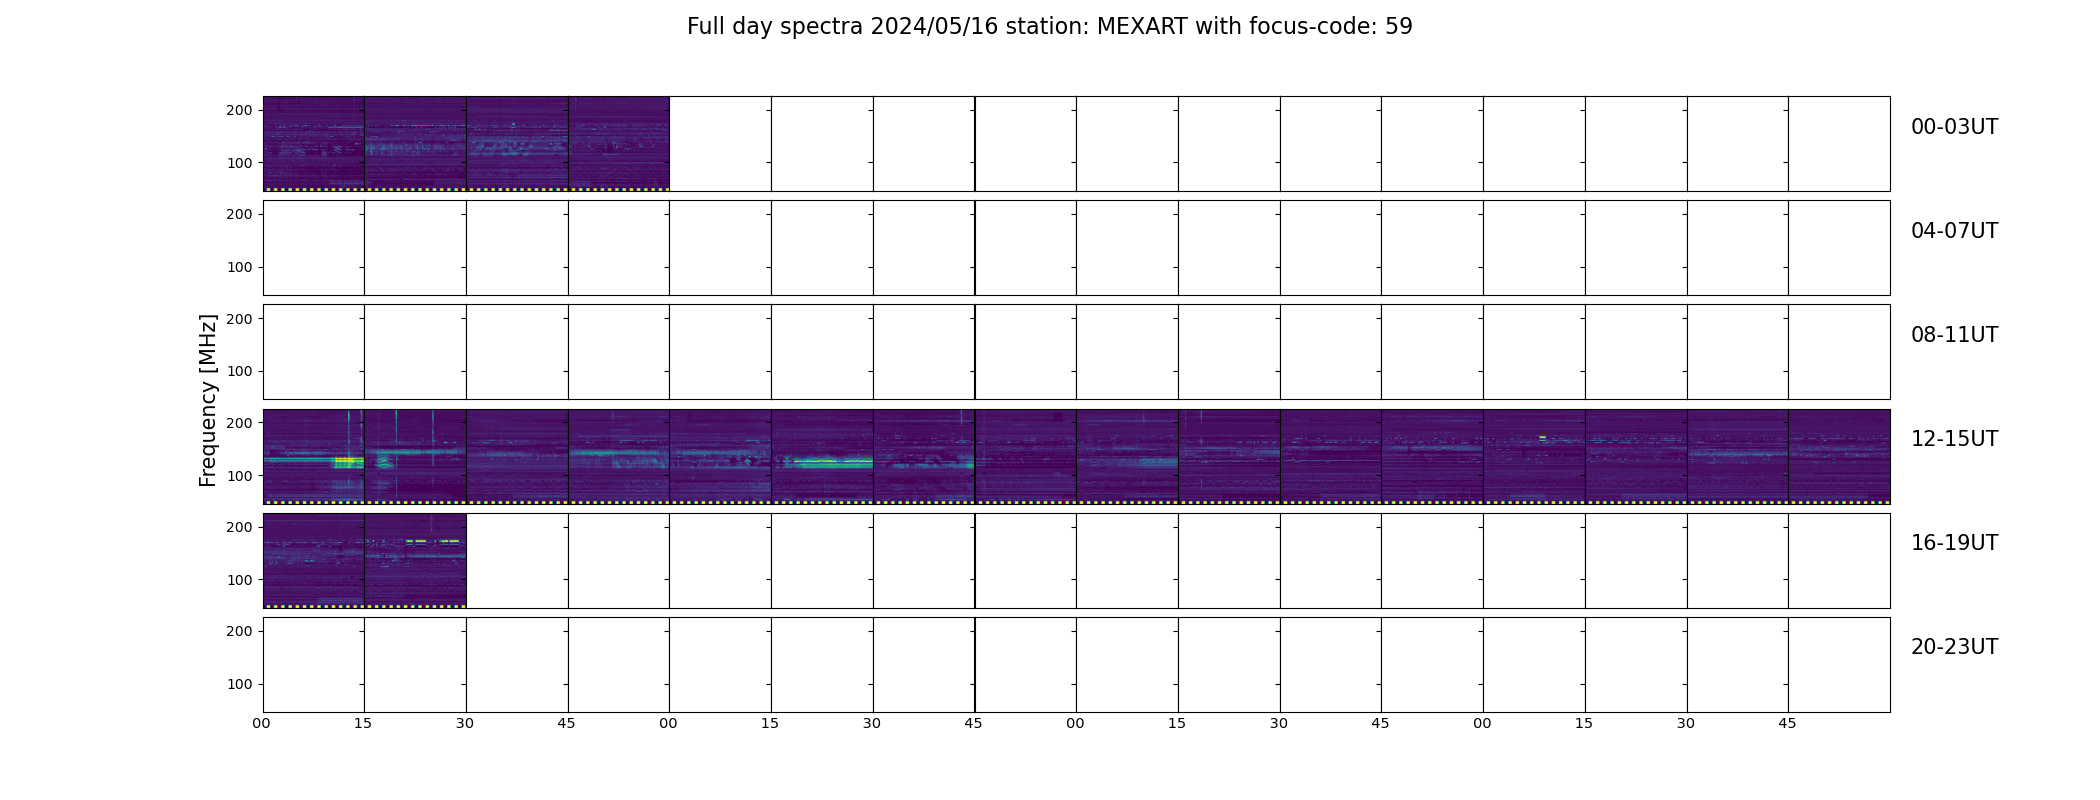Click the "Frequency [MHz]" axis label
This screenshot has width=2100, height=800.
208,400
